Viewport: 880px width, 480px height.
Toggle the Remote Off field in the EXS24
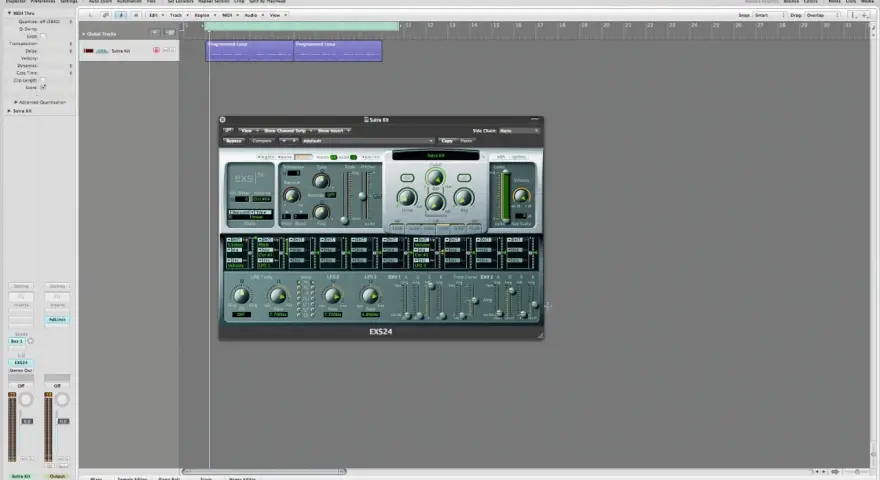[331, 195]
